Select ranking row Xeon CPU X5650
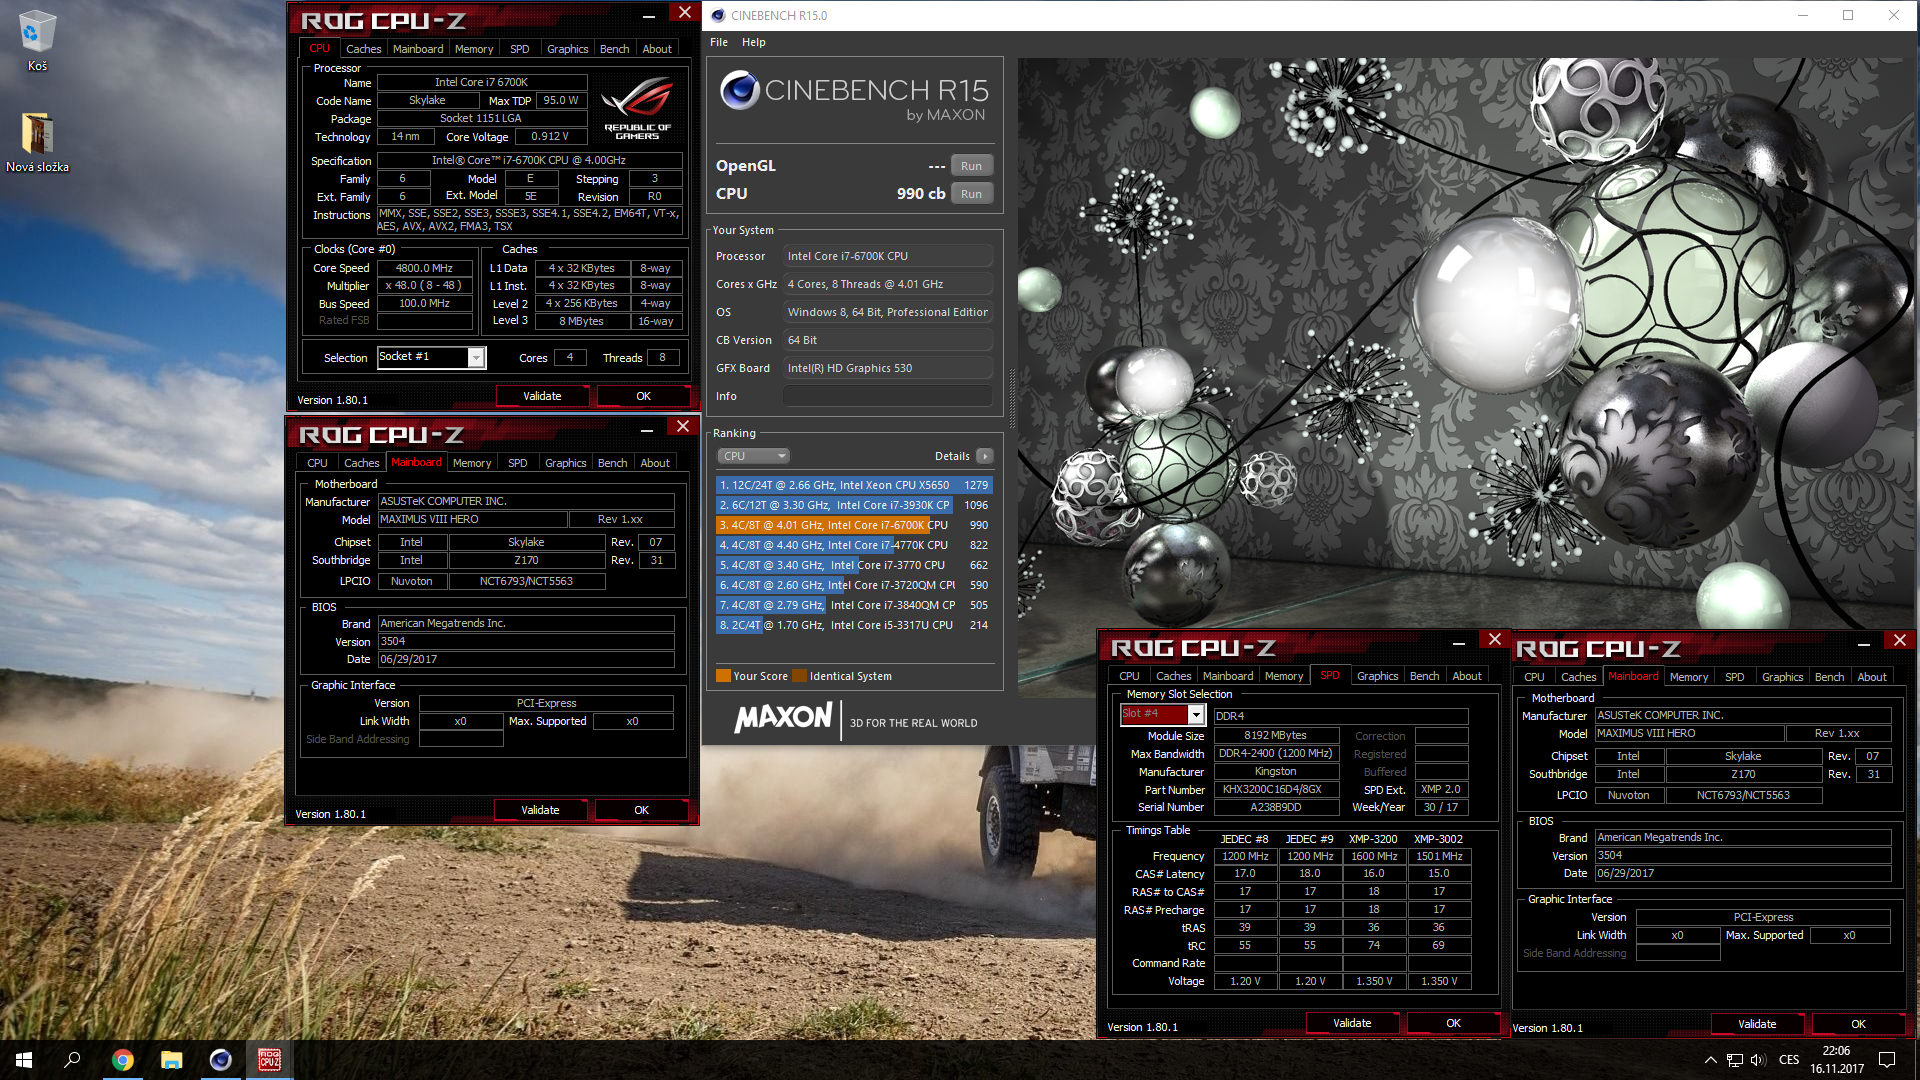The image size is (1920, 1080). 853,485
